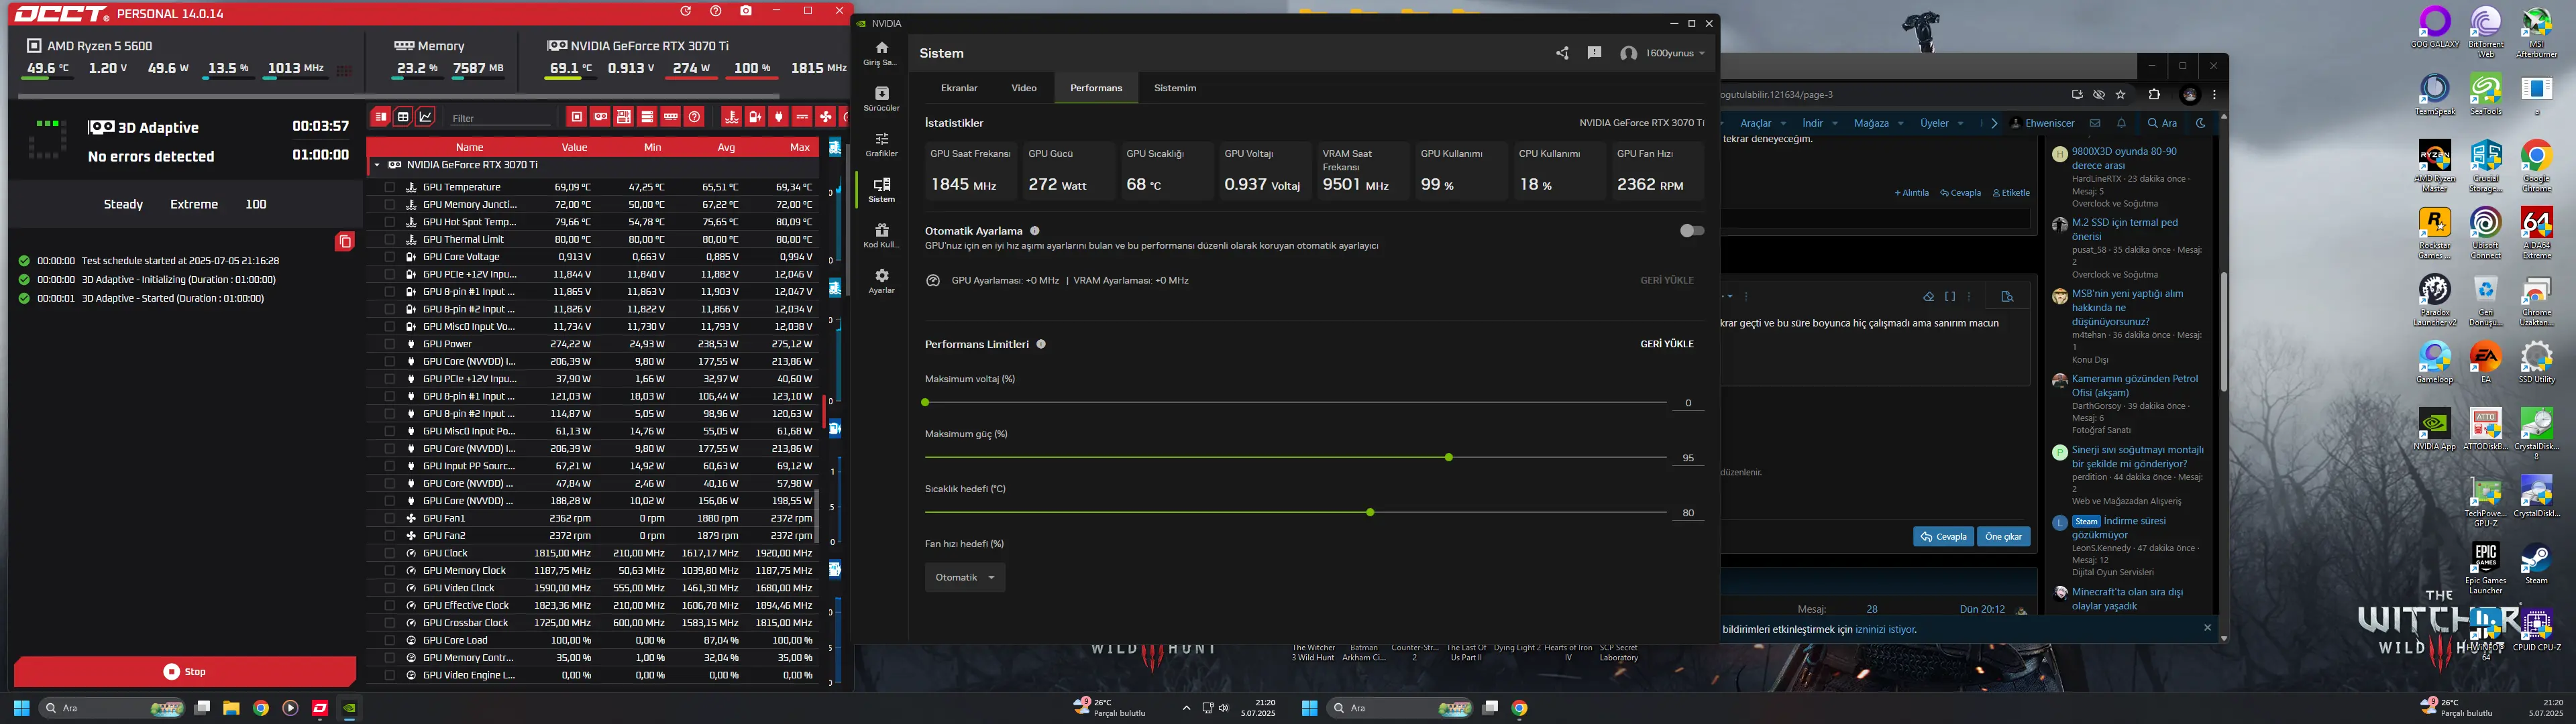Viewport: 2576px width, 724px height.
Task: Switch OCCT monitoring to table view
Action: (x=403, y=117)
